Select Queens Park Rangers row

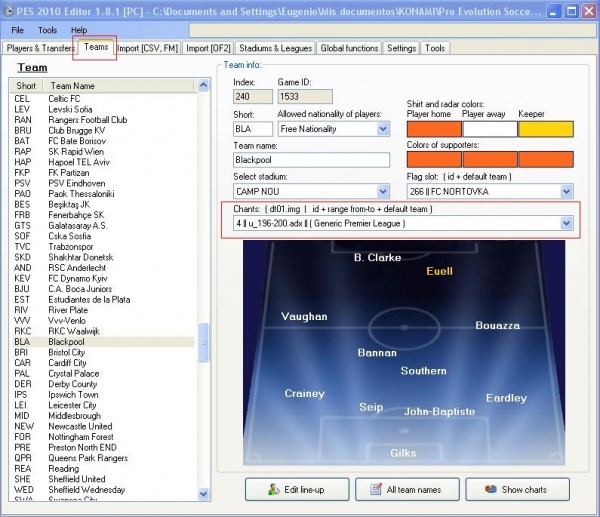pyautogui.click(x=103, y=458)
